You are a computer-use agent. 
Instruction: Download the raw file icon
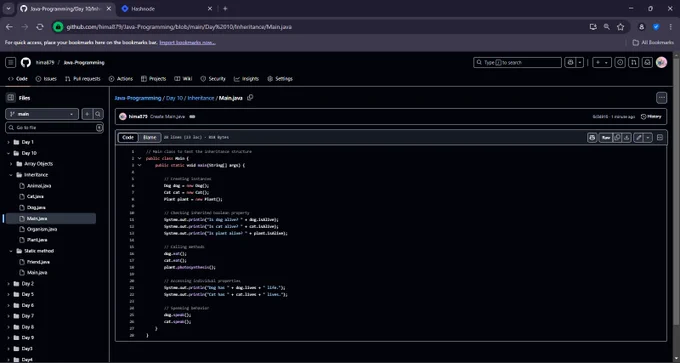(x=626, y=137)
